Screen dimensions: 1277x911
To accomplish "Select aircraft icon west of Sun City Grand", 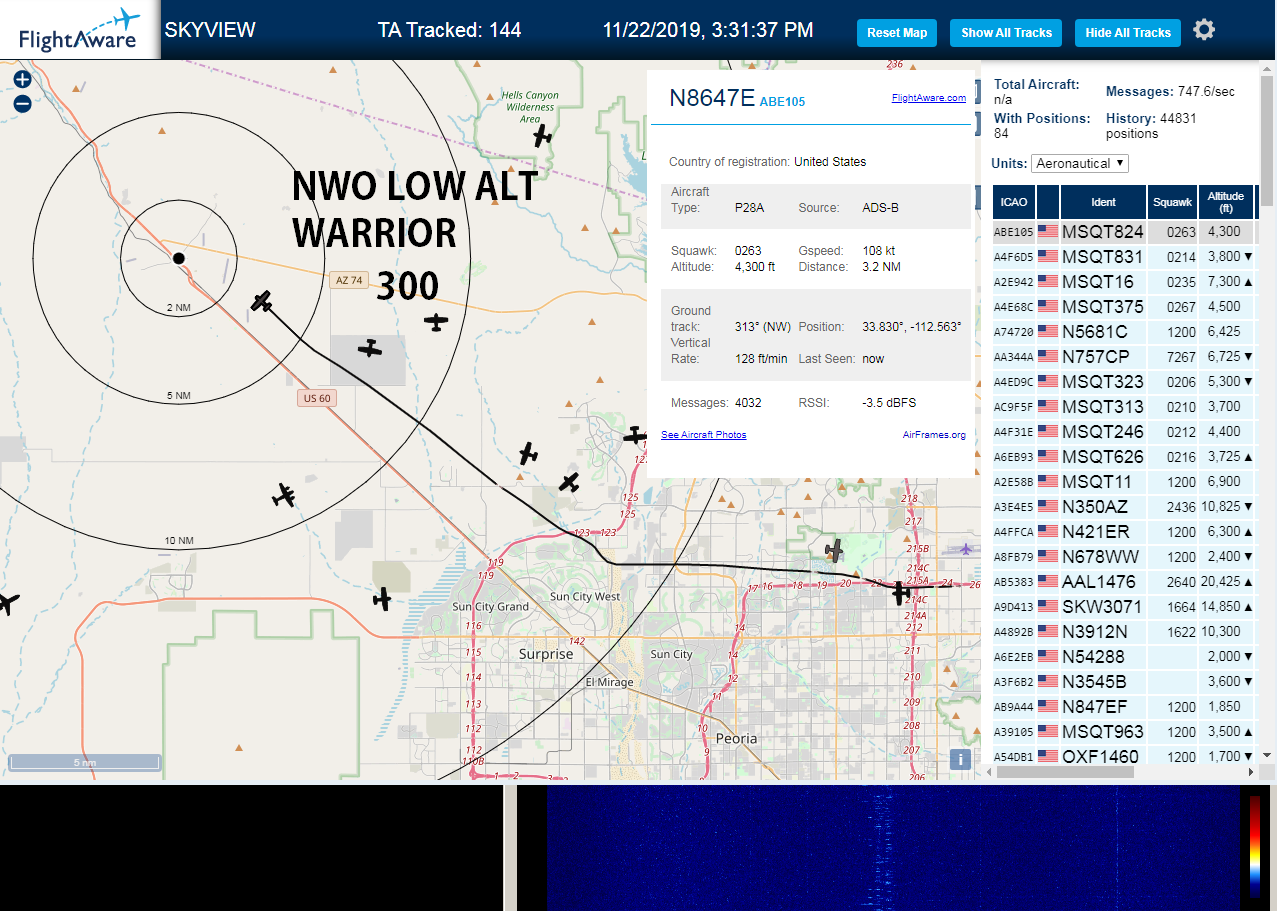I will click(381, 599).
